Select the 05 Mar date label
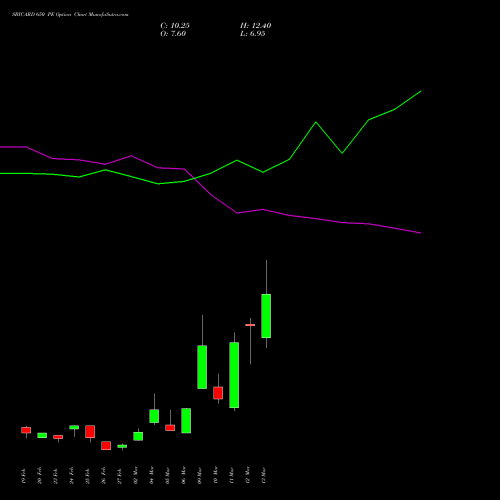500x500 pixels. tap(168, 476)
